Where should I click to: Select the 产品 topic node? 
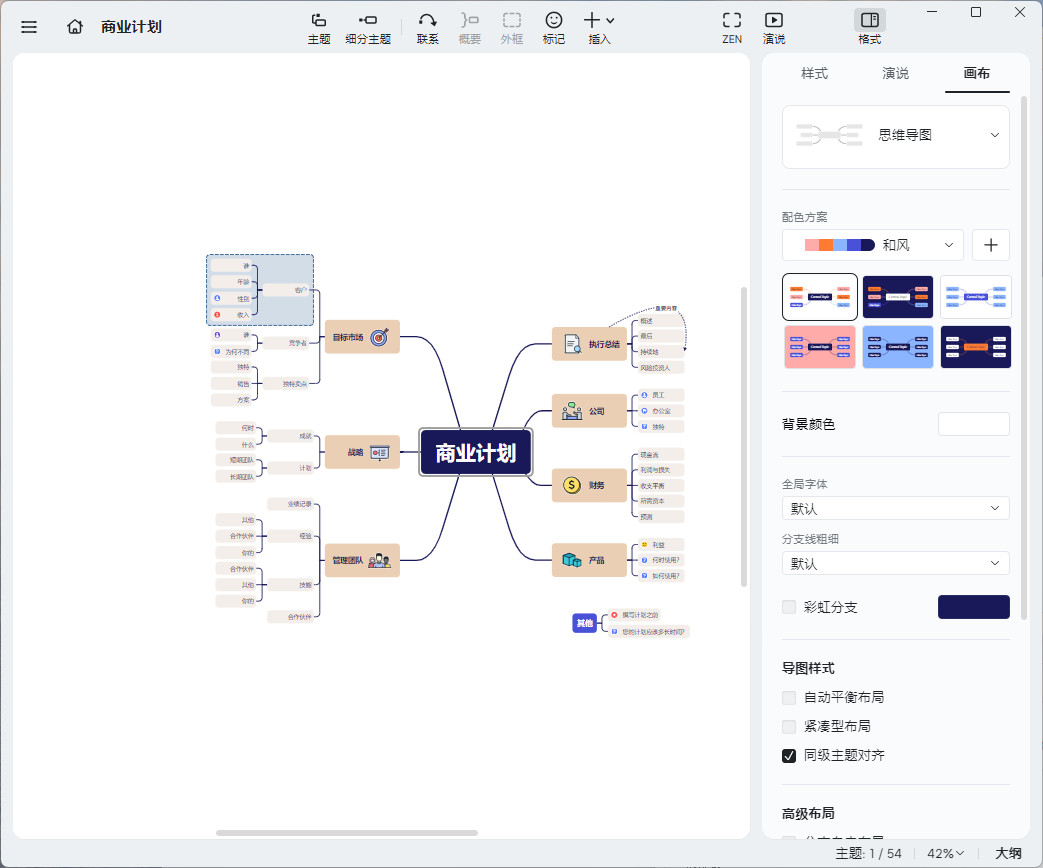point(589,560)
